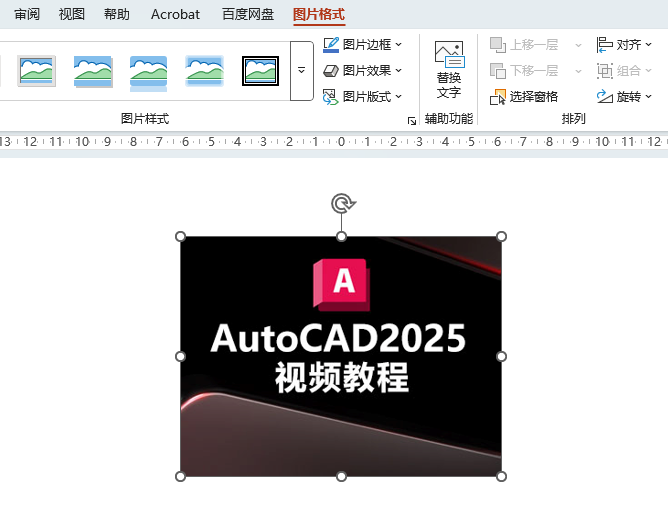Click the top-middle sizing handle of picture
The height and width of the screenshot is (528, 668).
tap(341, 237)
